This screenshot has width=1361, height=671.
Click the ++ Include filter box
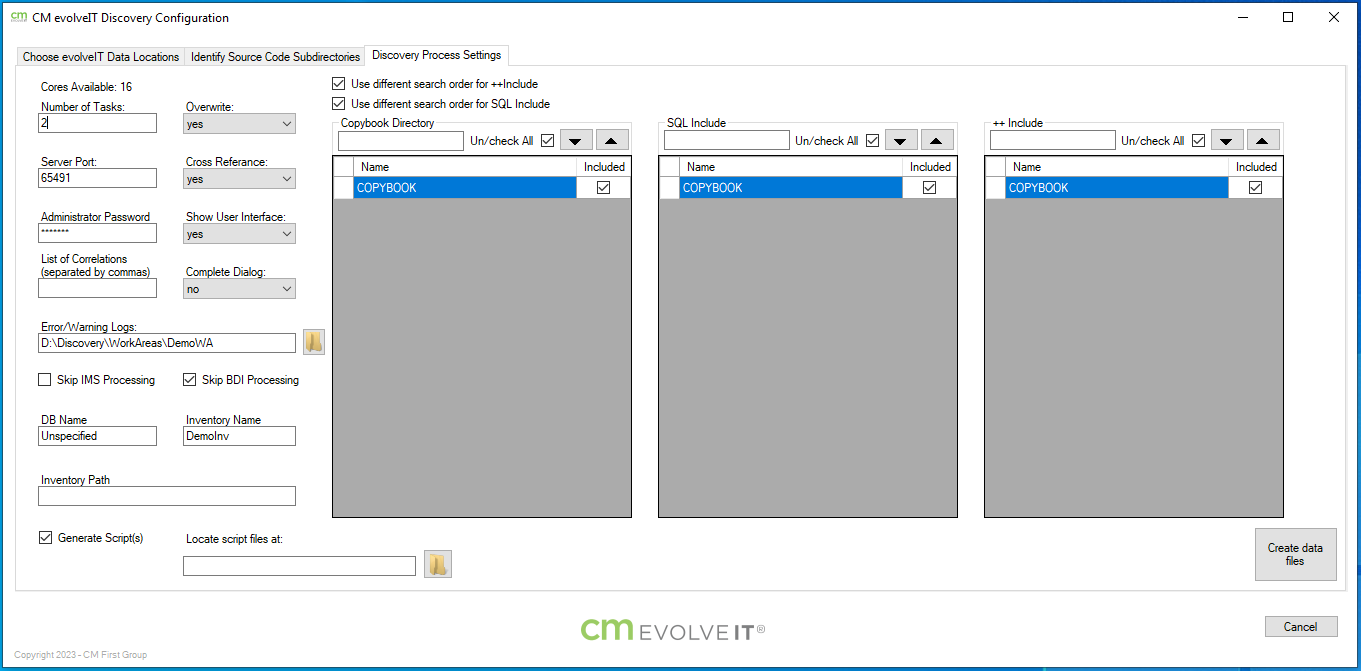pos(1053,141)
